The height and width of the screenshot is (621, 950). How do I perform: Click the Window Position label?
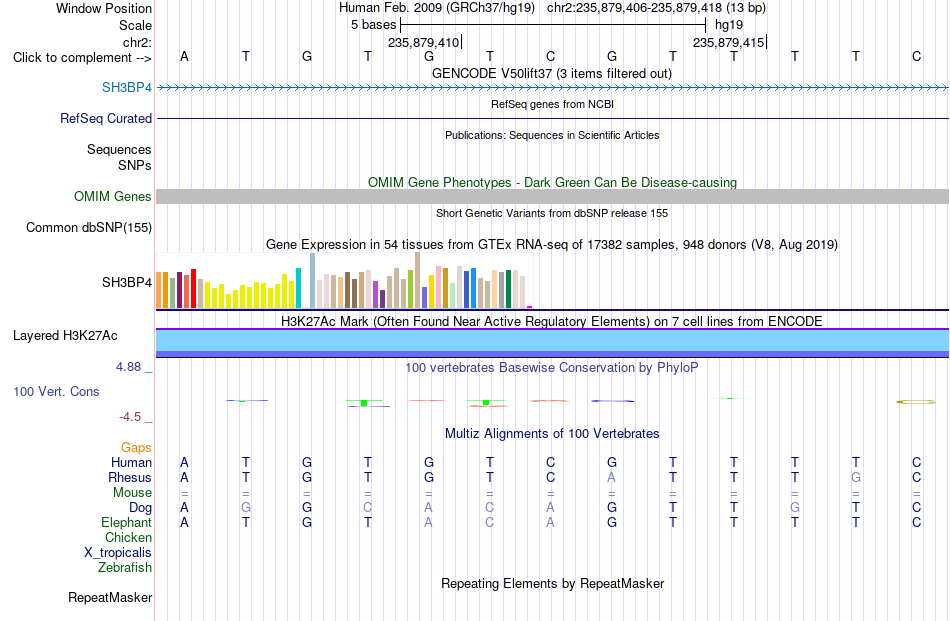coord(104,8)
